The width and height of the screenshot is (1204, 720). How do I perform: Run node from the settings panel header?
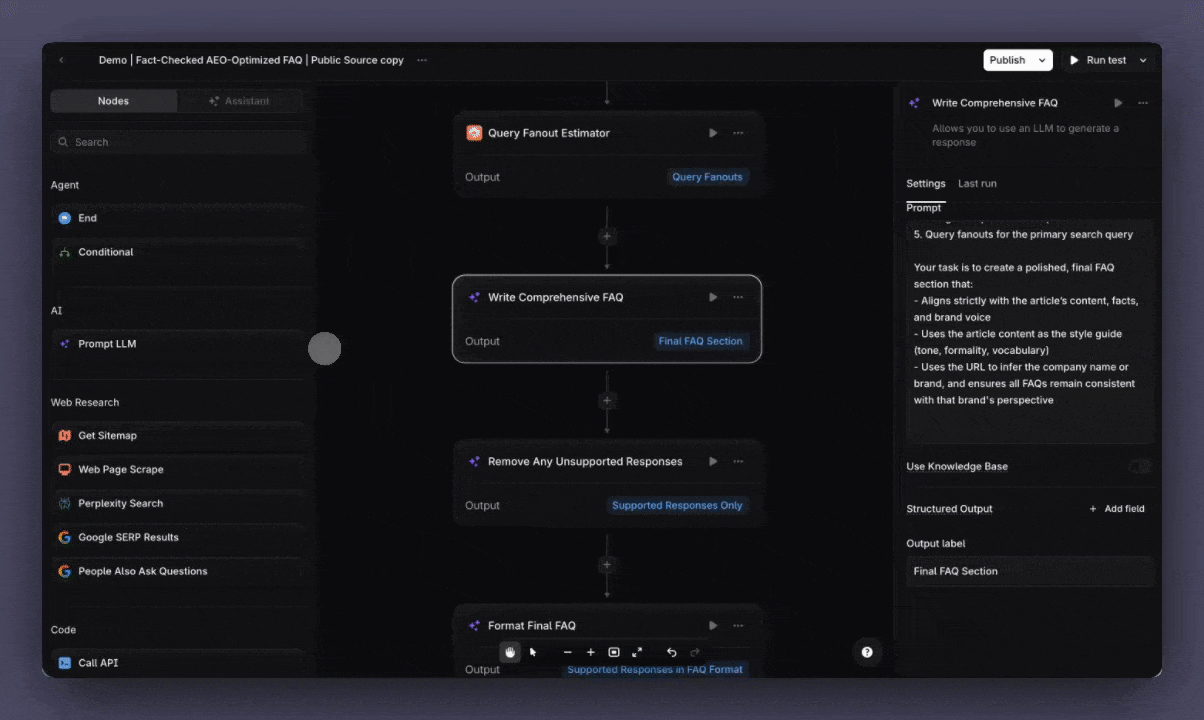click(x=1118, y=103)
